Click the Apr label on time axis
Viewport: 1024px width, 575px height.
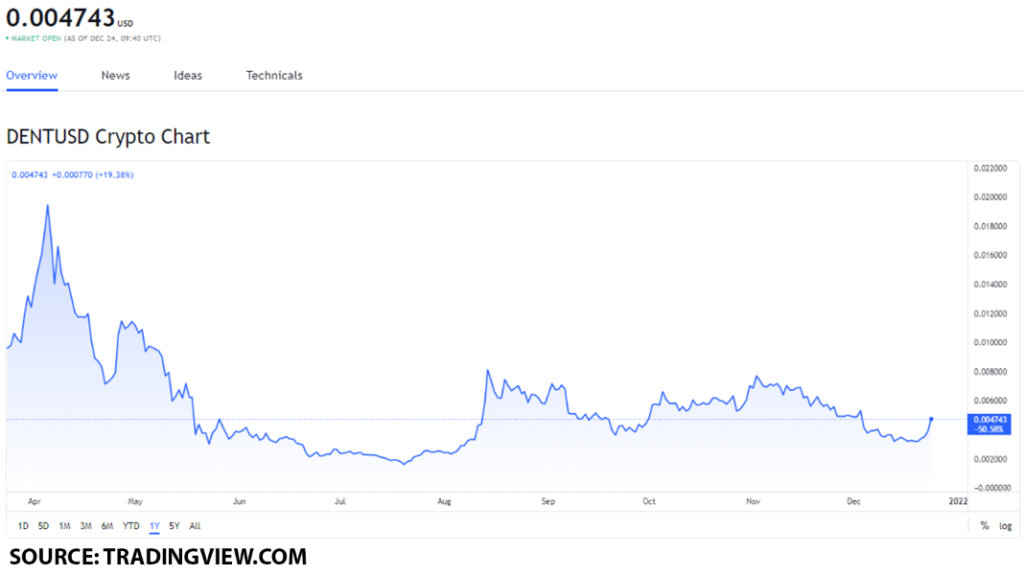click(x=34, y=502)
